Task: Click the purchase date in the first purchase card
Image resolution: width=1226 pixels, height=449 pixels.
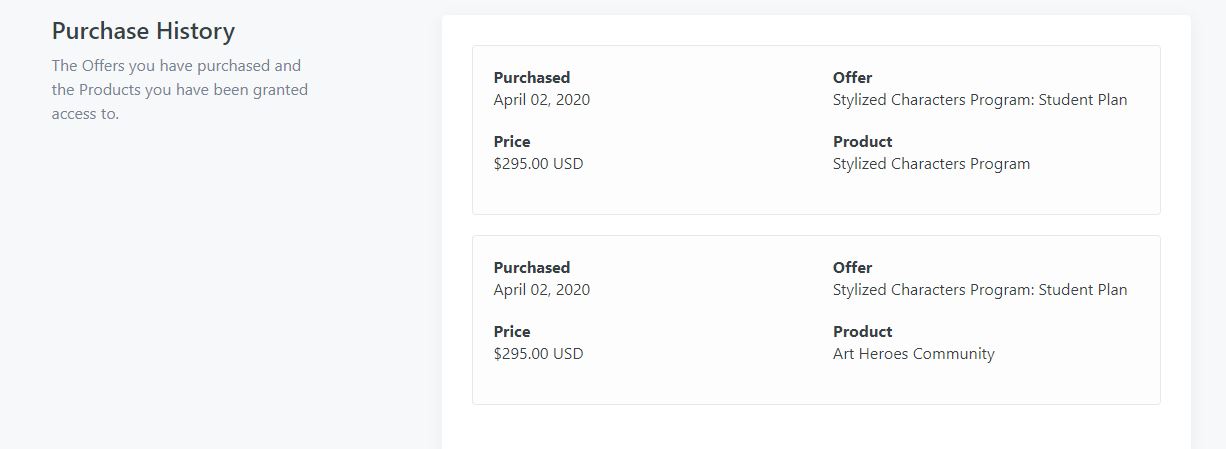Action: (541, 100)
